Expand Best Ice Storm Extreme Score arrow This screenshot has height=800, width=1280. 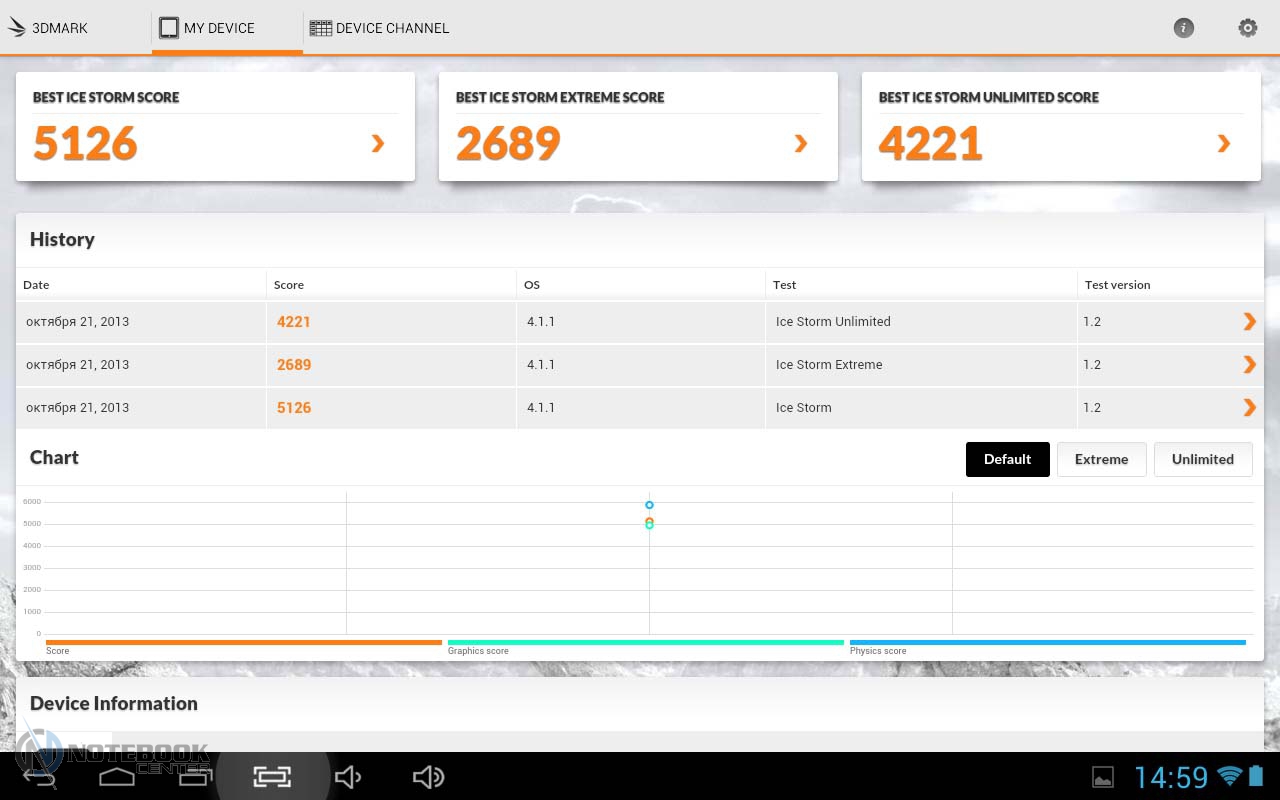click(801, 144)
